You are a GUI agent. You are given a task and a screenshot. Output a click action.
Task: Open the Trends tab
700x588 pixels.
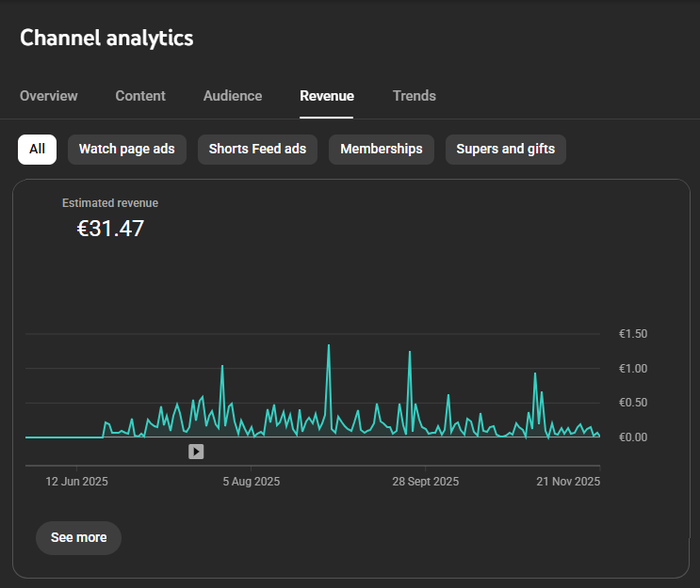[x=414, y=96]
